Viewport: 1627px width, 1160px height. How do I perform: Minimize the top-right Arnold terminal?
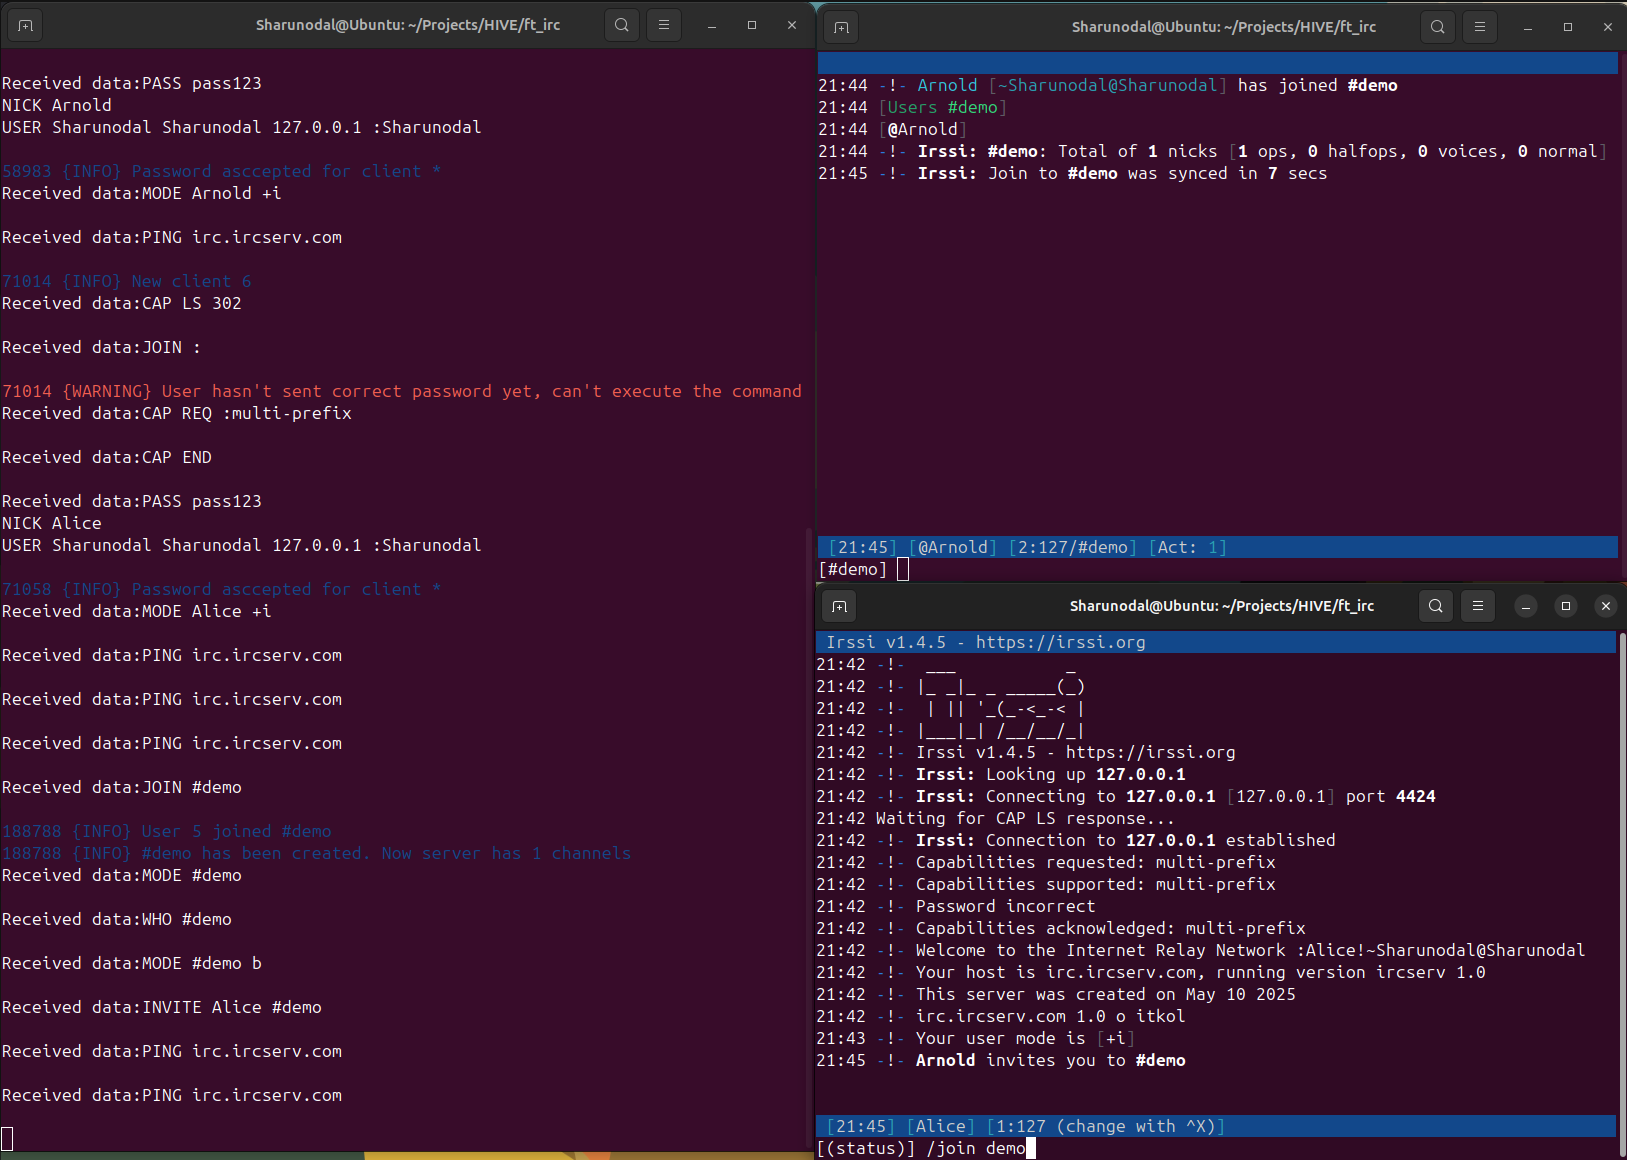pyautogui.click(x=1528, y=27)
